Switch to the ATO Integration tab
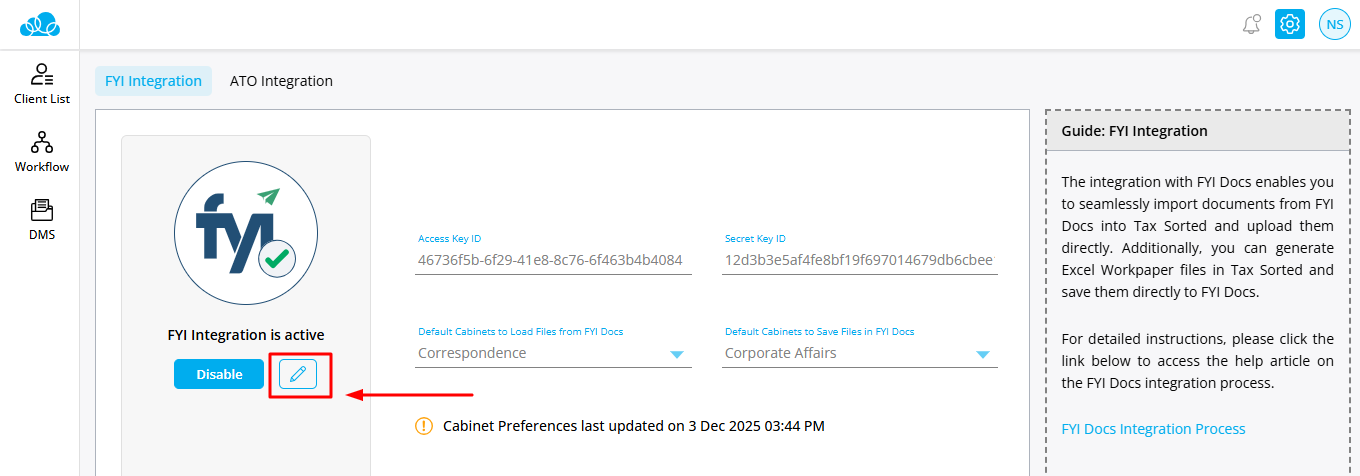1360x476 pixels. pyautogui.click(x=281, y=81)
